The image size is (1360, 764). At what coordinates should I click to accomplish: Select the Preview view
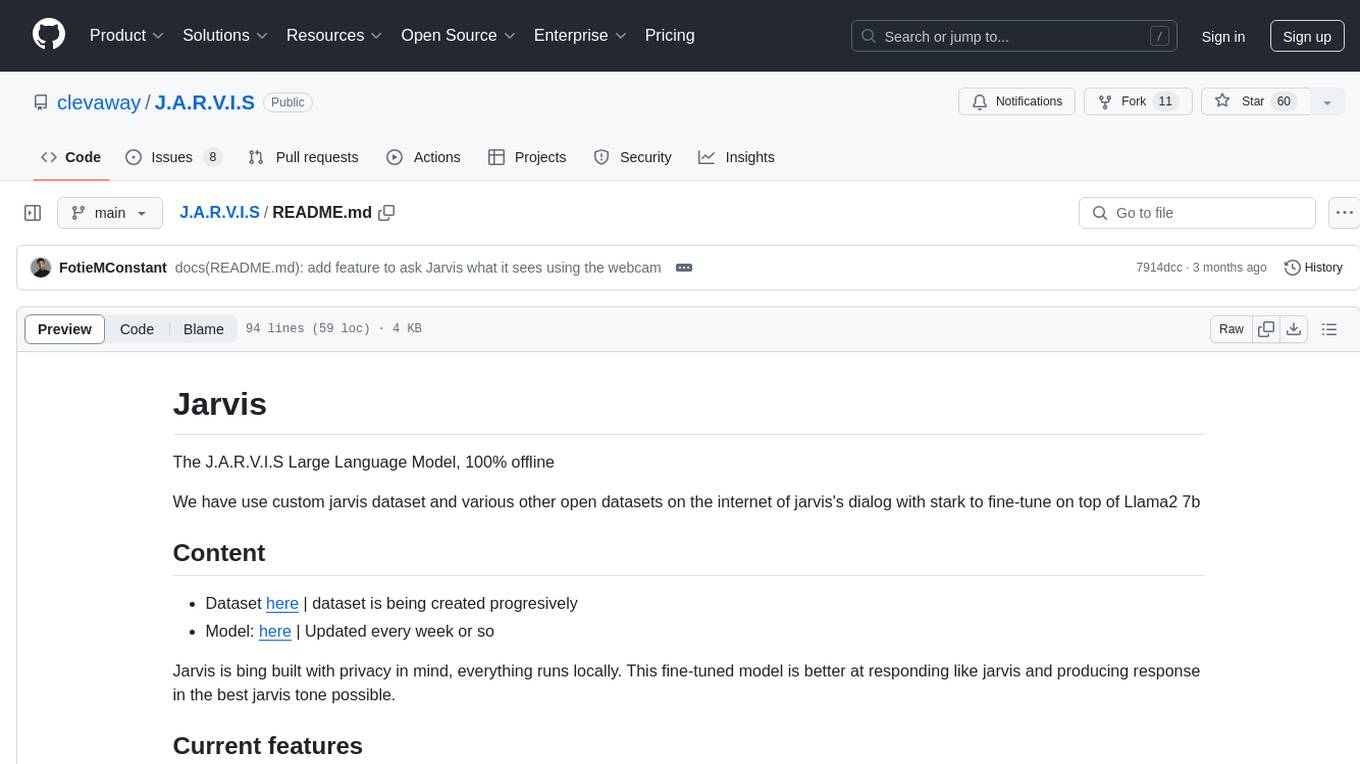point(65,329)
